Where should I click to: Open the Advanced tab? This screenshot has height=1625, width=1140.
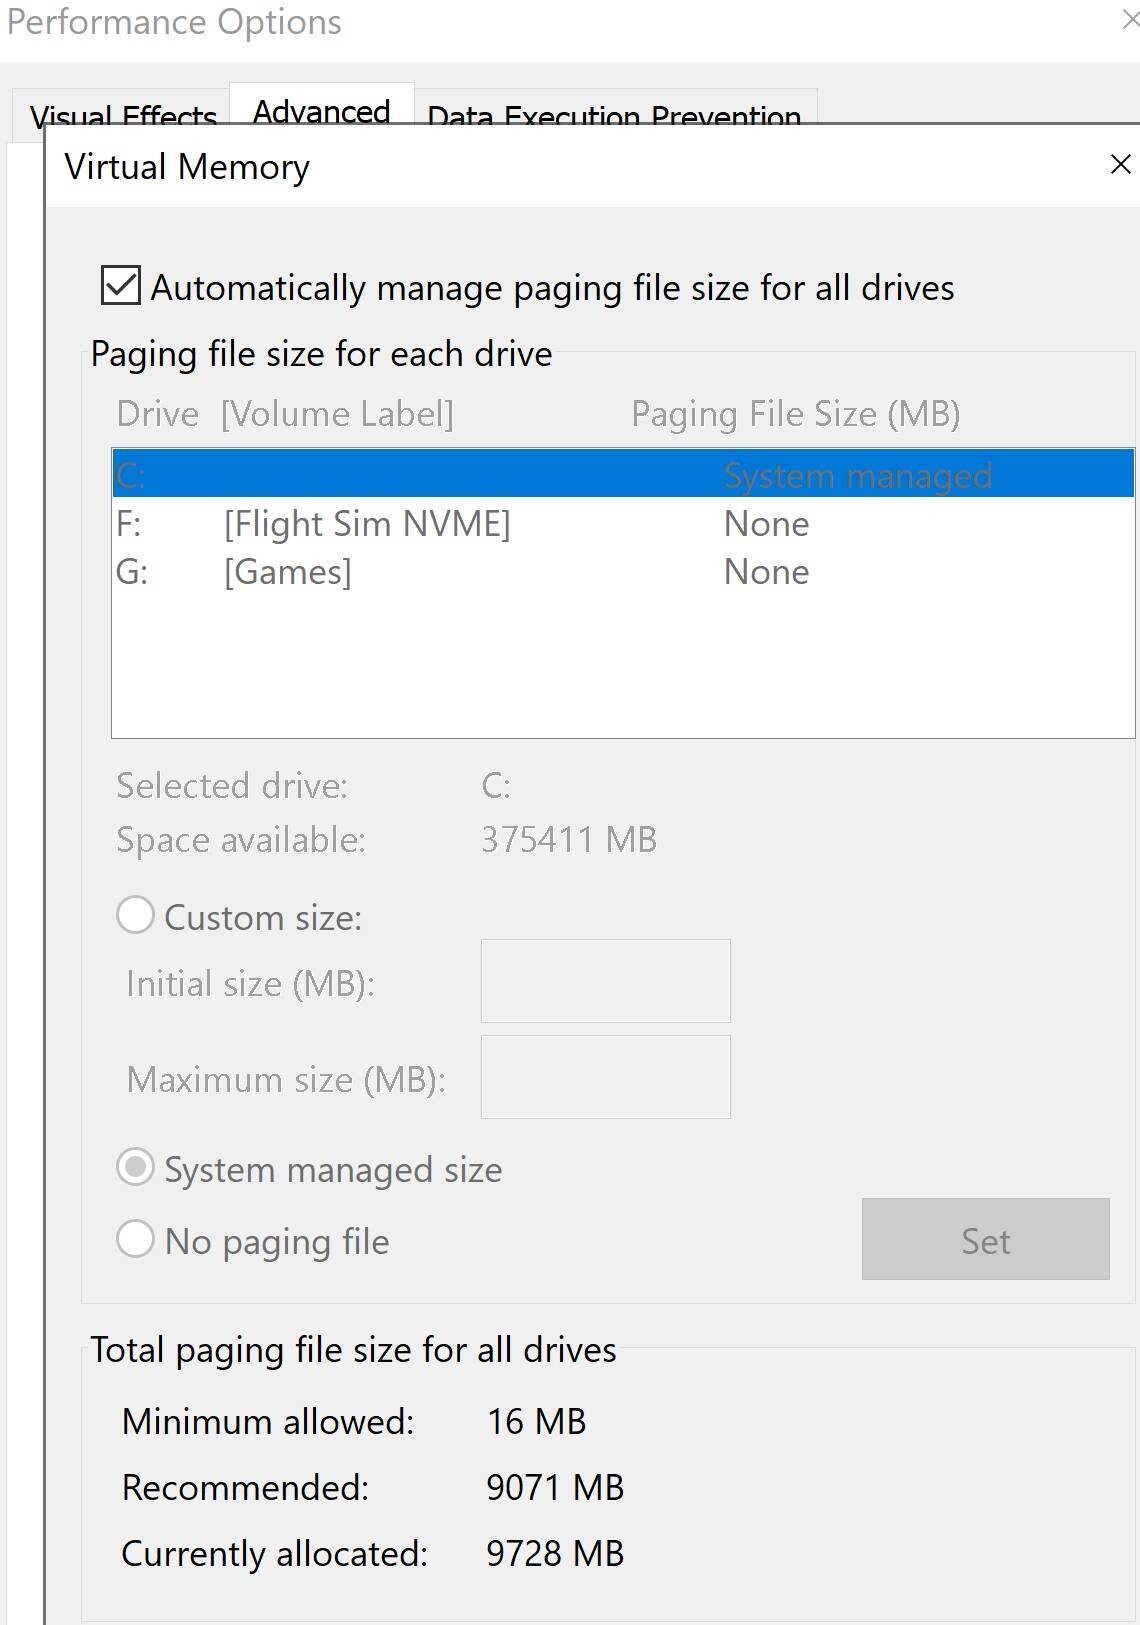click(321, 110)
